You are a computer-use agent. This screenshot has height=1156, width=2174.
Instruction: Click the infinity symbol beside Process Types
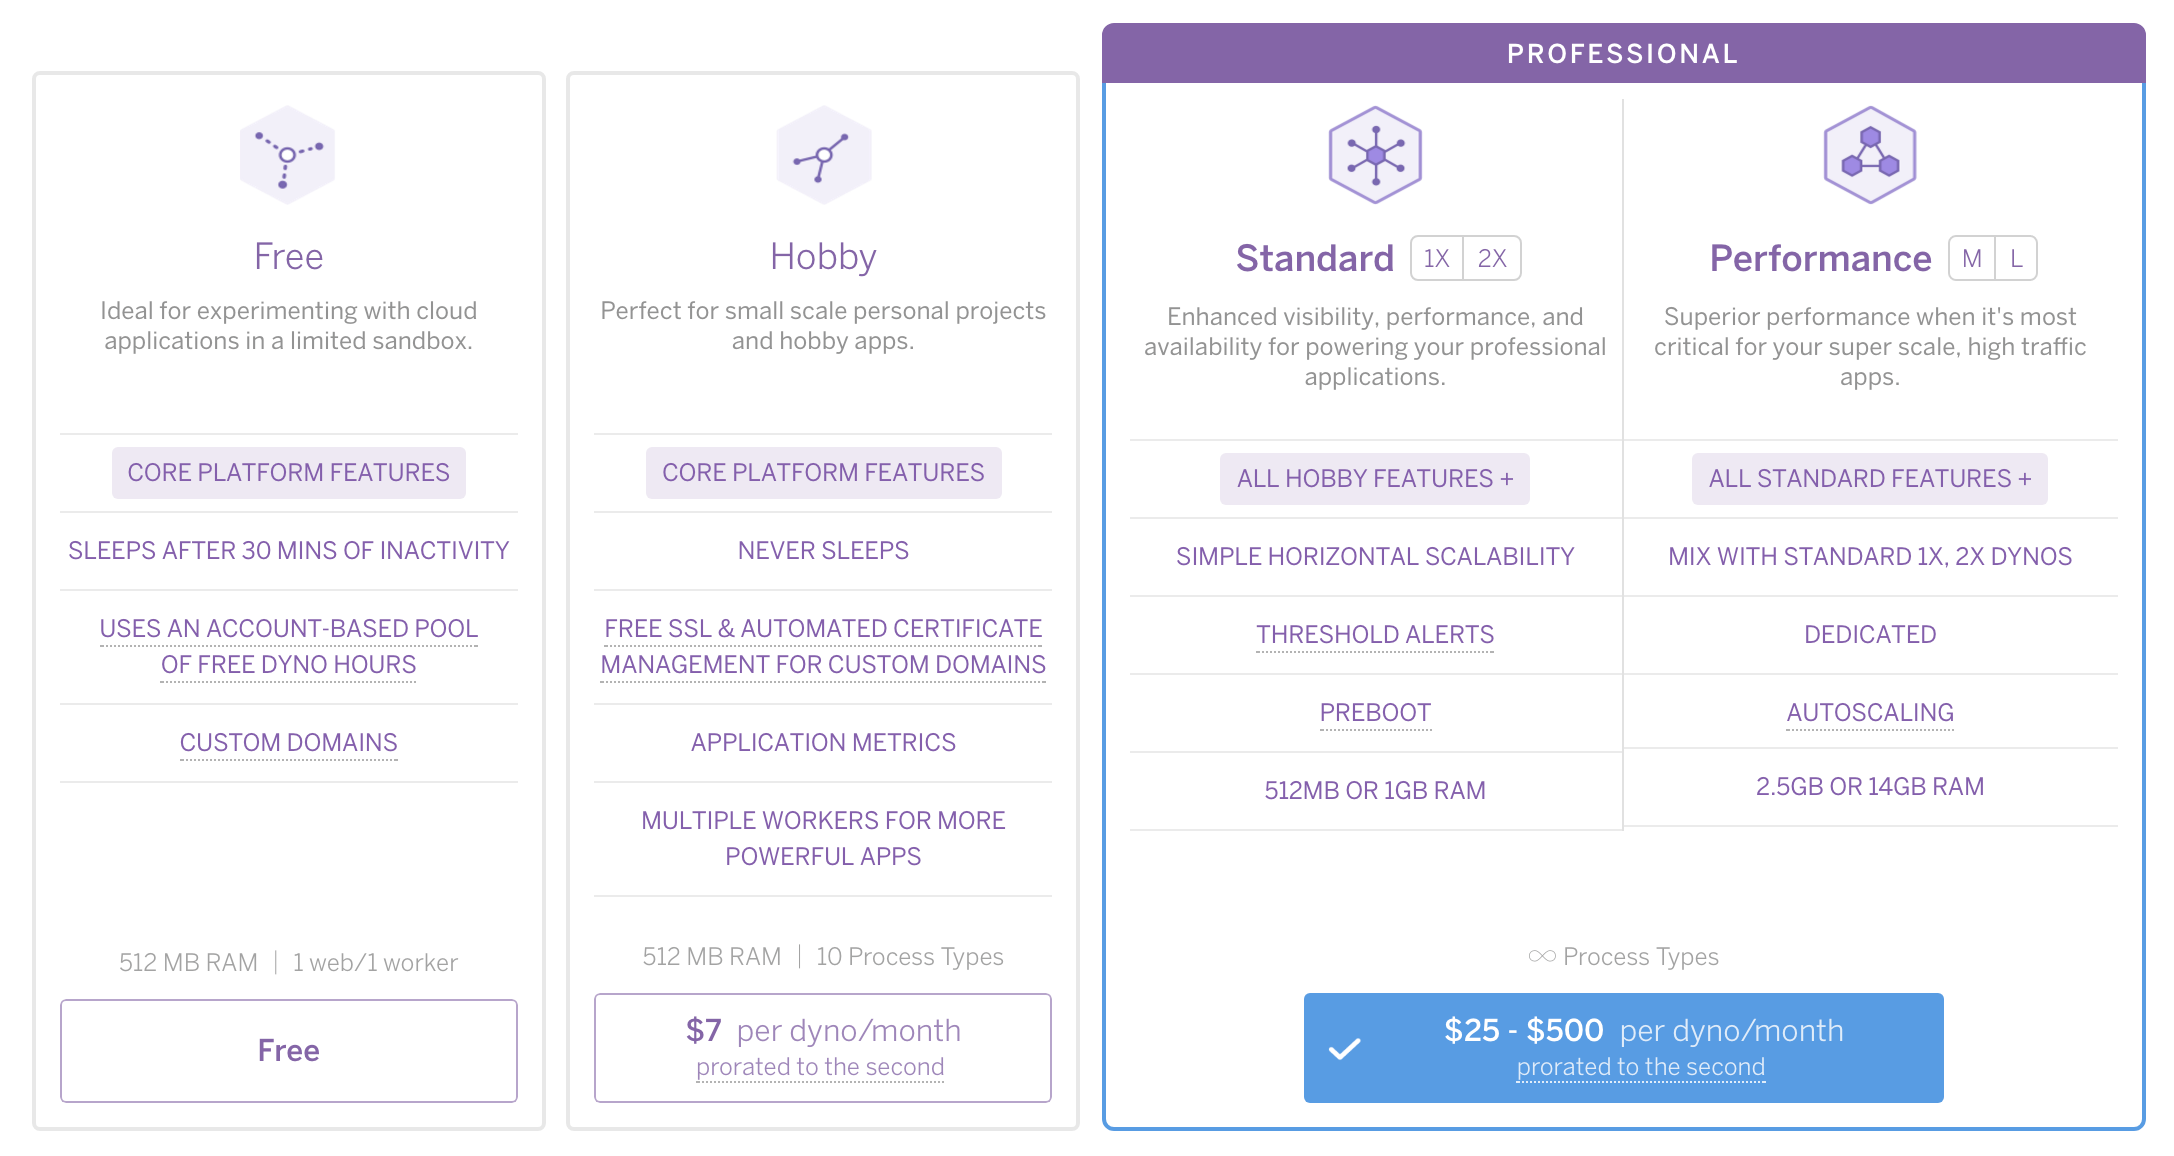point(1541,957)
